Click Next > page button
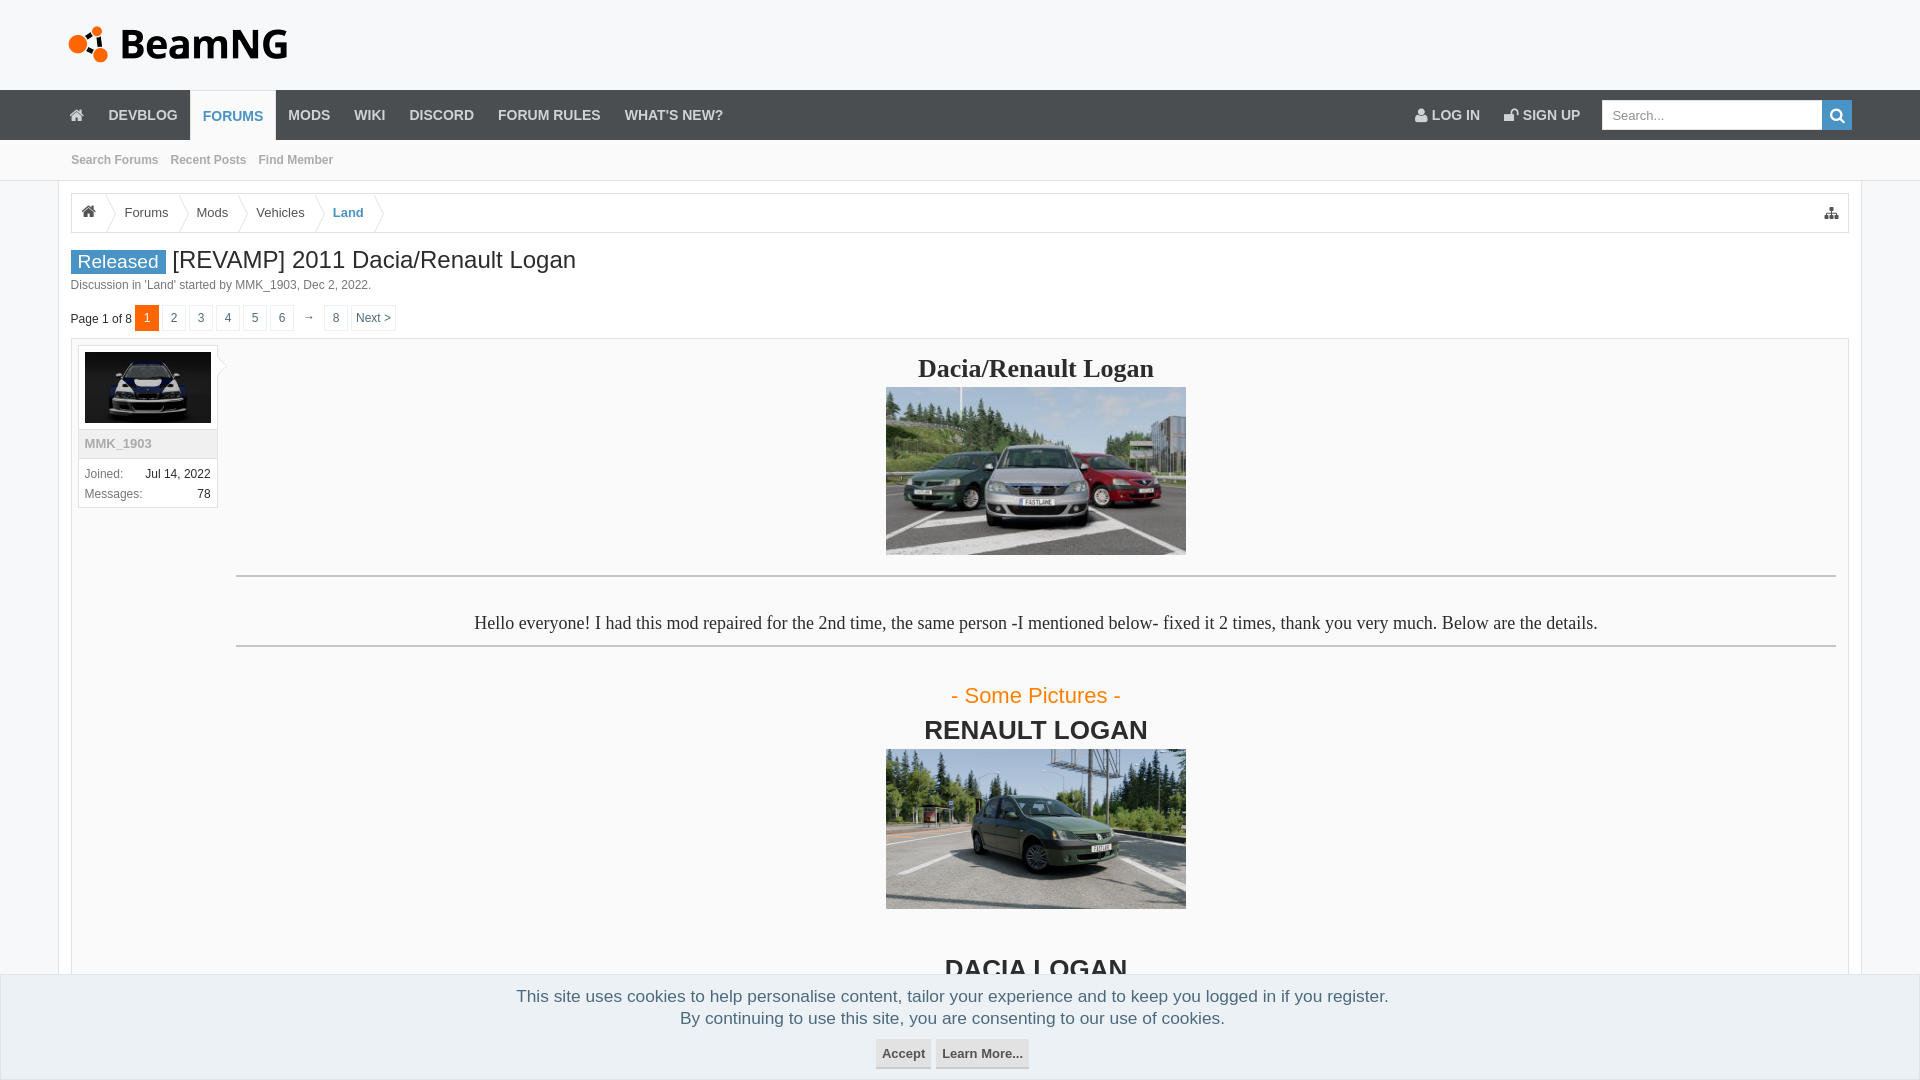 tap(373, 318)
